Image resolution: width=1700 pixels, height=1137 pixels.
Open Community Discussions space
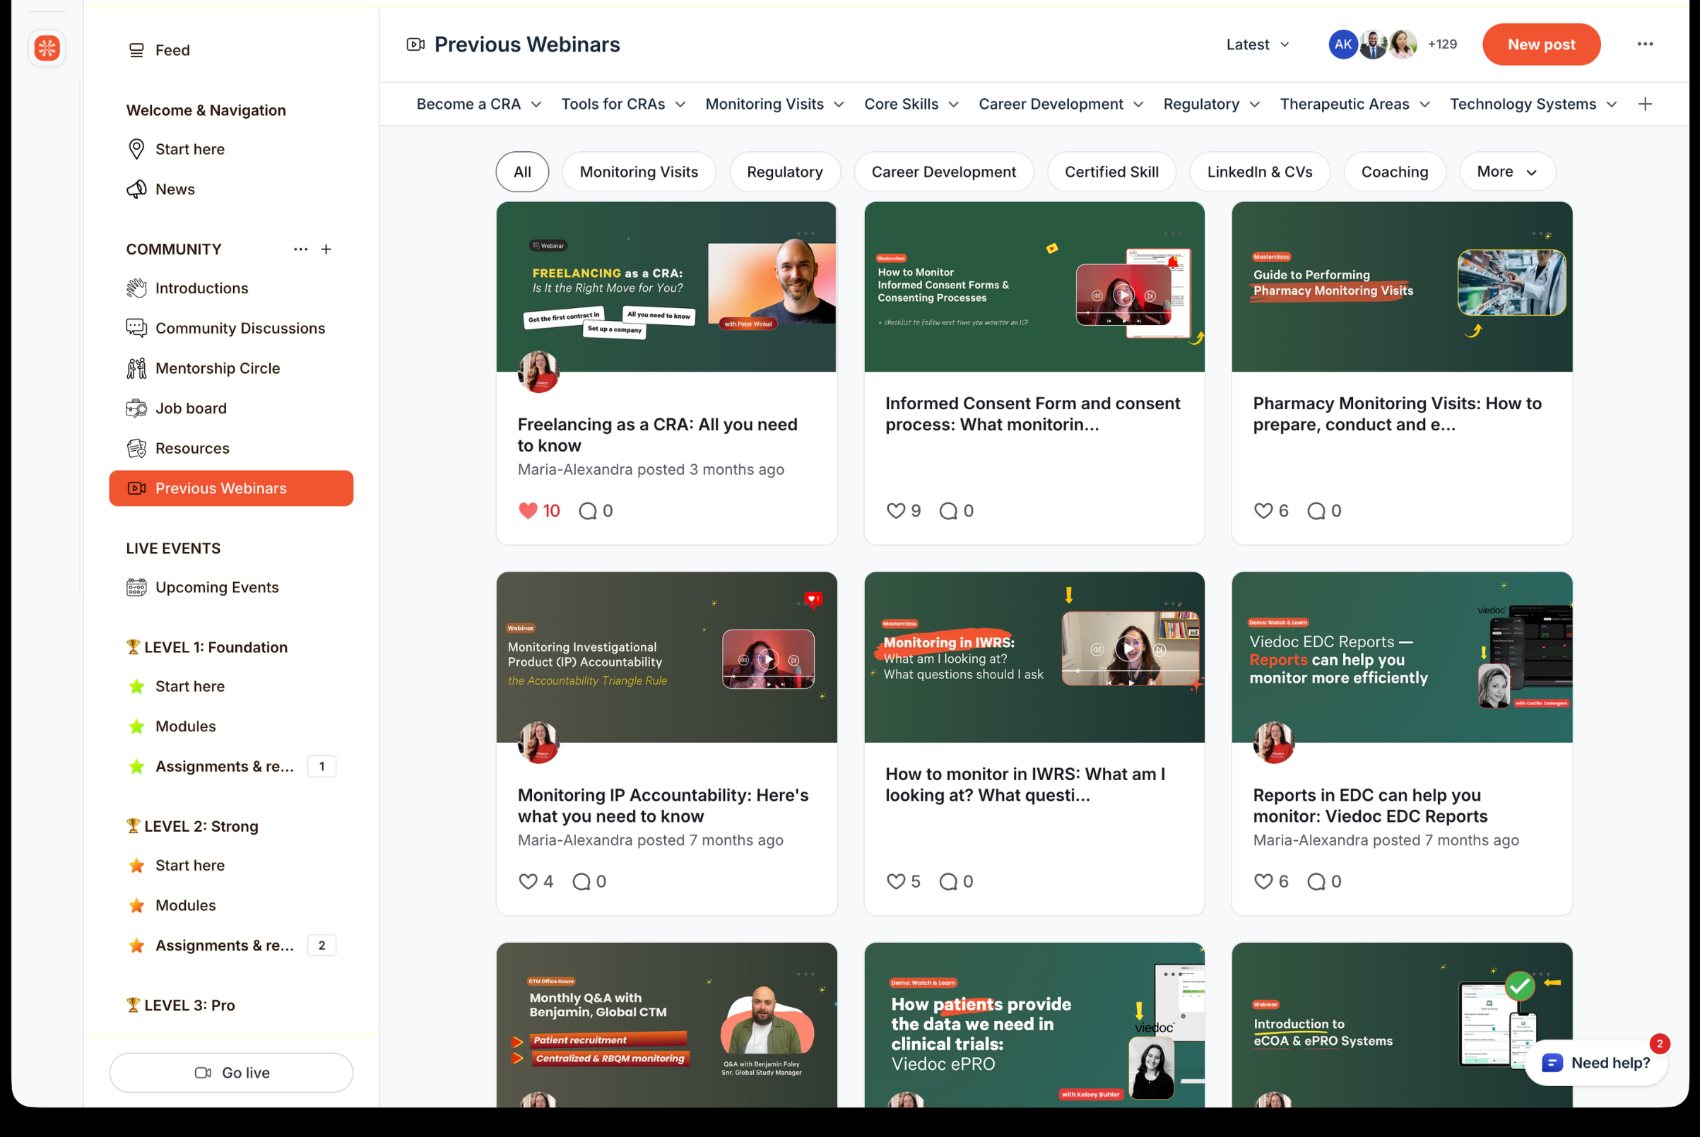point(240,328)
